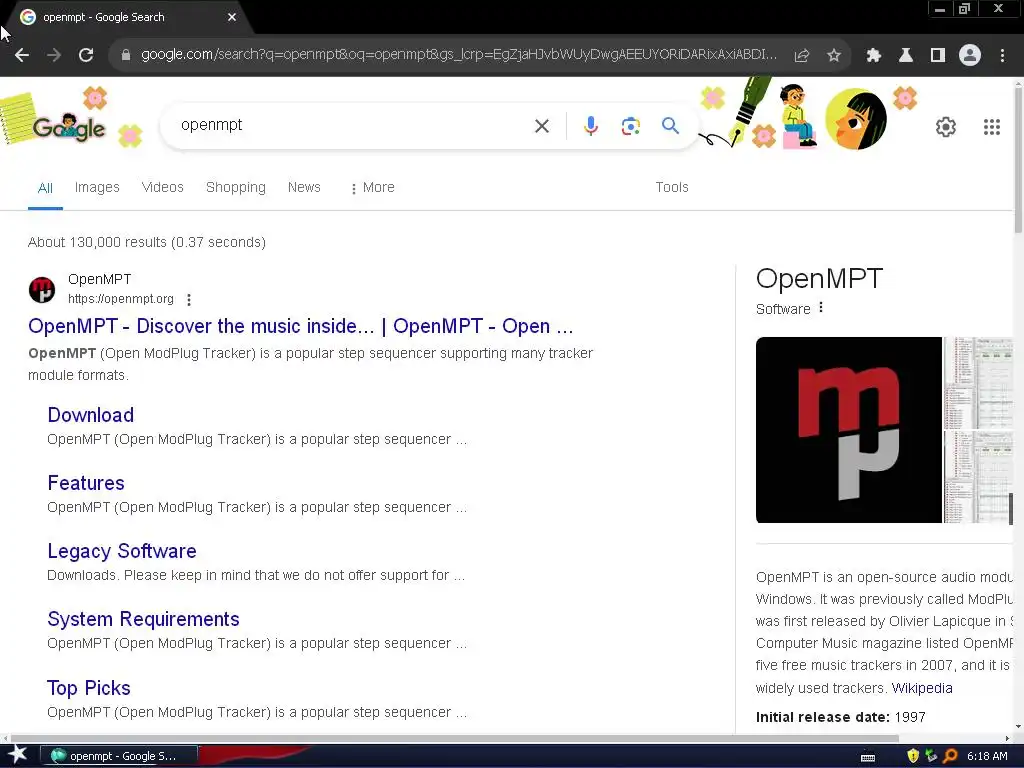This screenshot has width=1024, height=768.
Task: Activate the openmpt Google taskbar button
Action: pos(119,756)
